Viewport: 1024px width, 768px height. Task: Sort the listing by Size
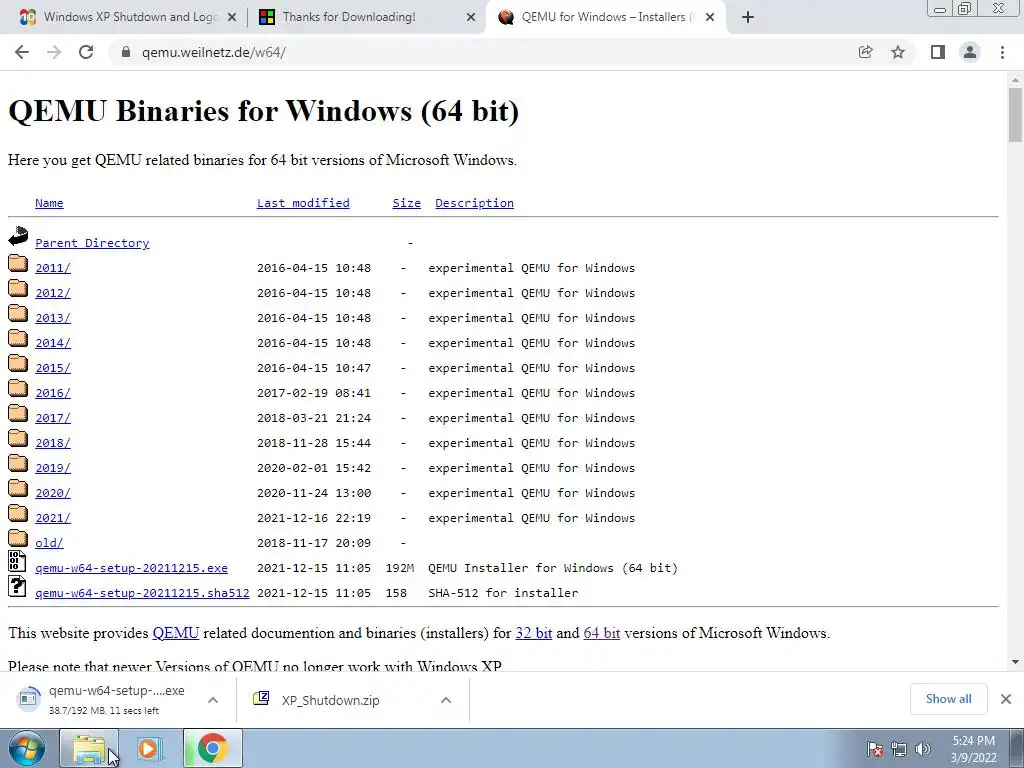406,203
